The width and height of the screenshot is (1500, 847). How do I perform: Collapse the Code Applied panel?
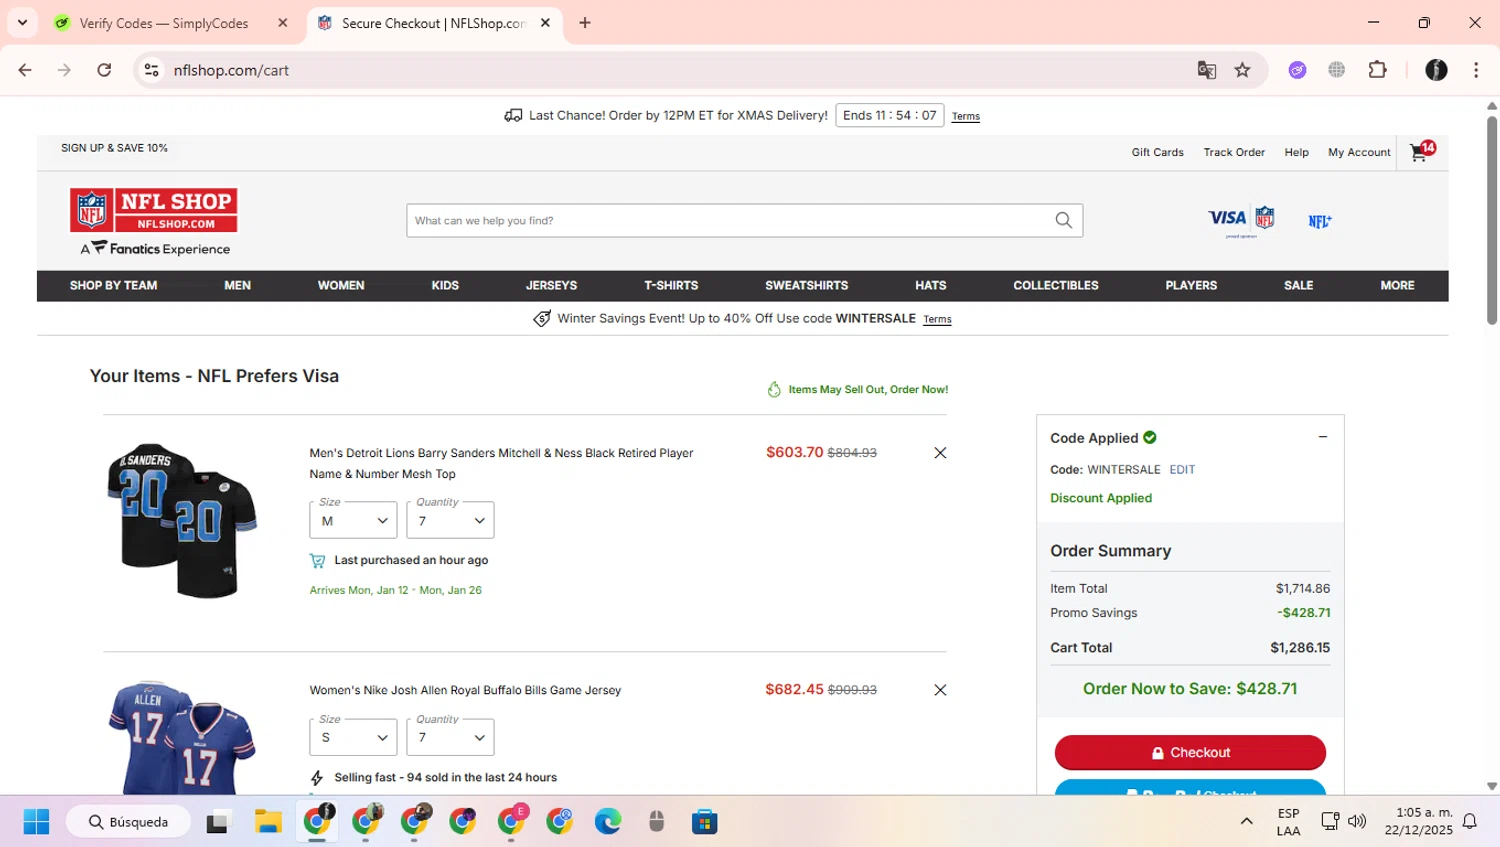click(x=1322, y=437)
